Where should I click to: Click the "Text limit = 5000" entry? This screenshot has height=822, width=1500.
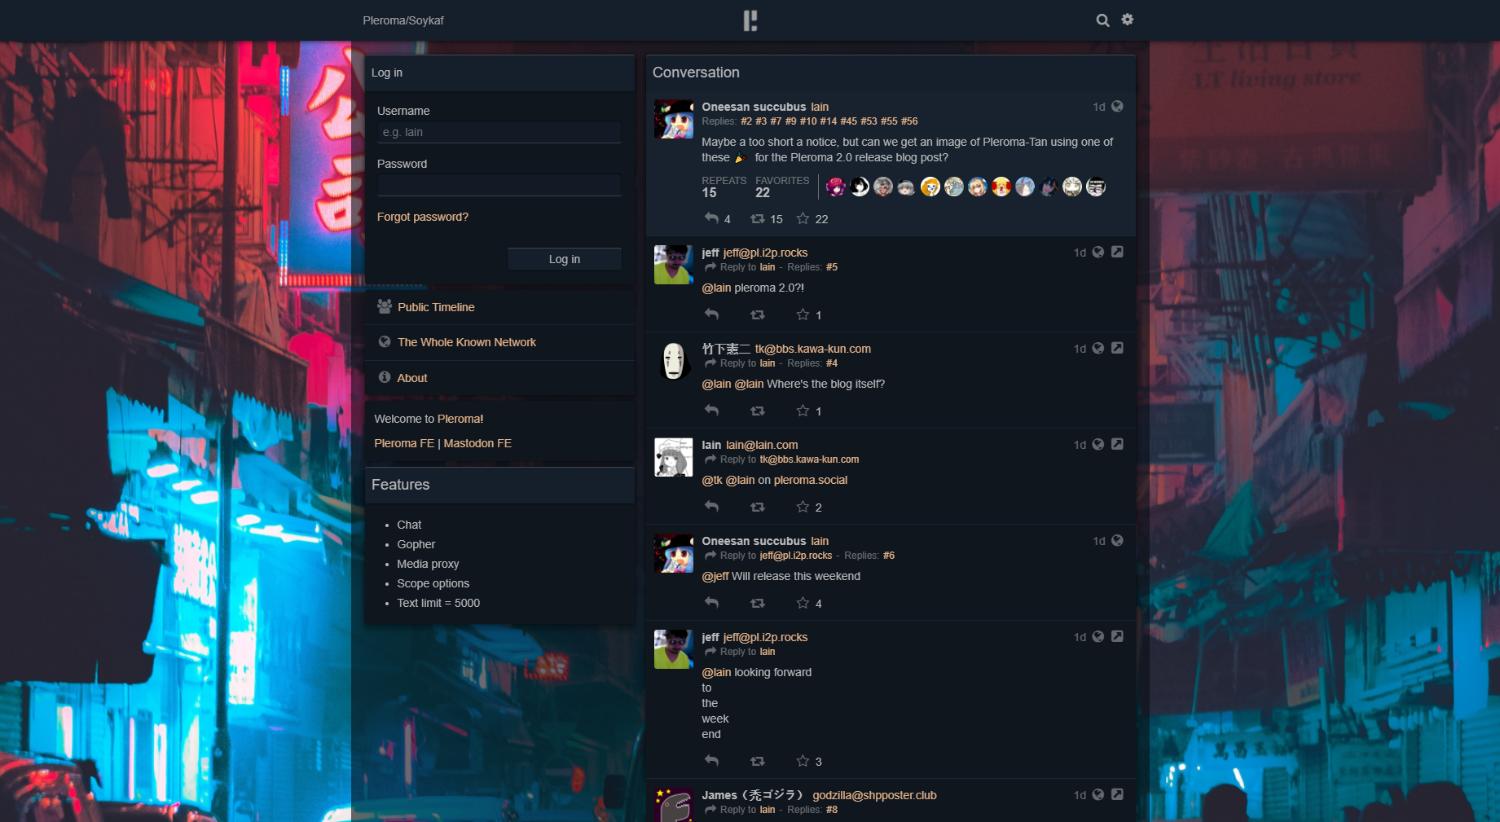[x=438, y=603]
